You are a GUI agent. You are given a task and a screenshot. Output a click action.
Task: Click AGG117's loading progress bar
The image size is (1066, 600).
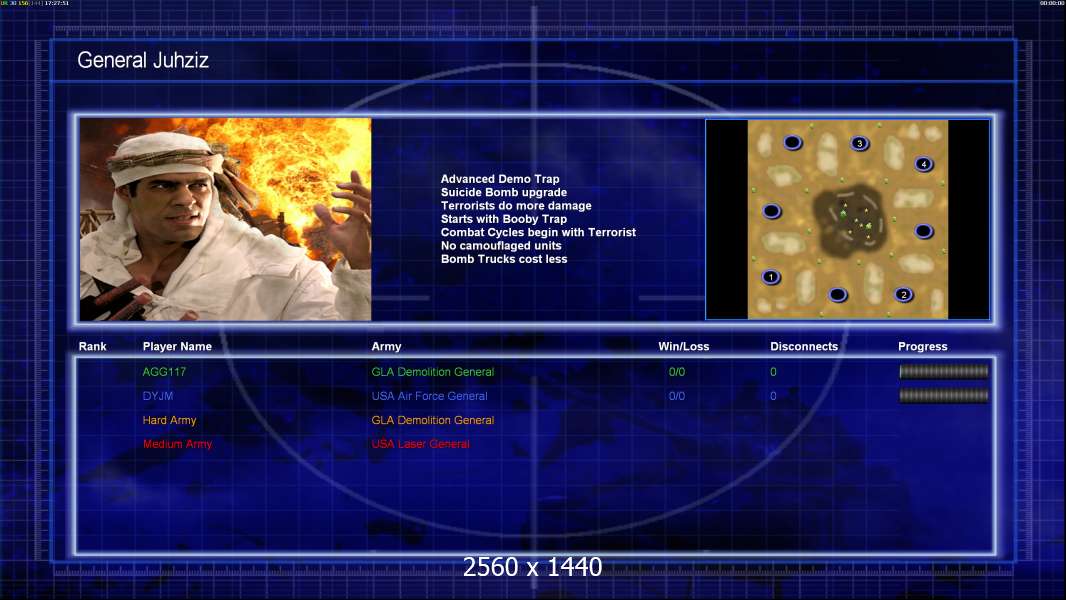(x=943, y=372)
